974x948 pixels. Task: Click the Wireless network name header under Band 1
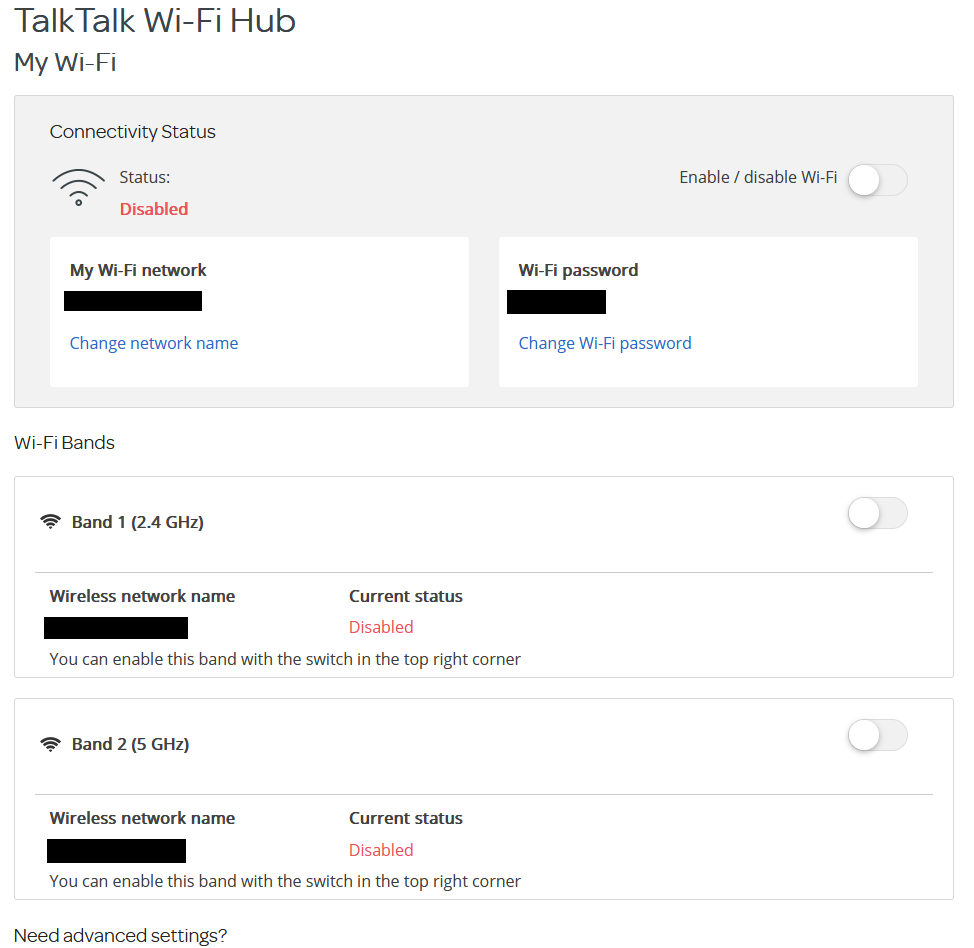(142, 595)
